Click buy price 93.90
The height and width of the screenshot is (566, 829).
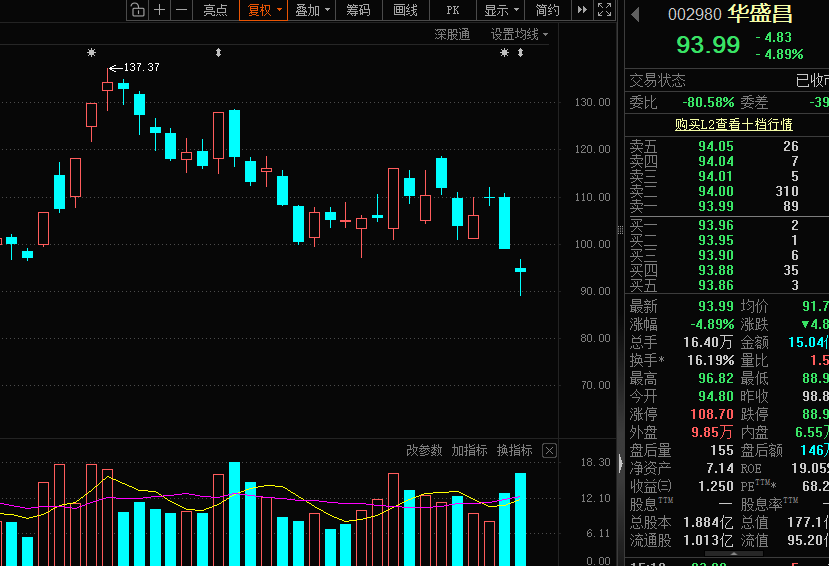pos(715,255)
